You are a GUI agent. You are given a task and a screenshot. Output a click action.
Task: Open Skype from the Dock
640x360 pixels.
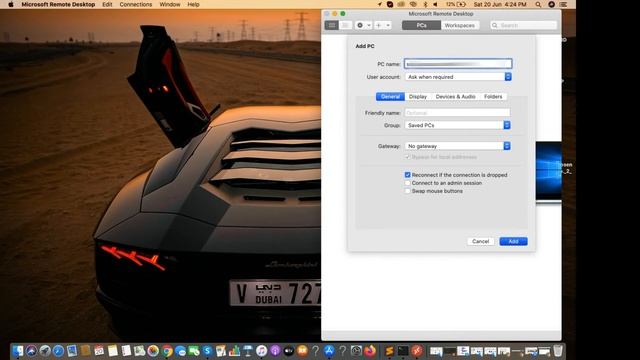pos(207,351)
